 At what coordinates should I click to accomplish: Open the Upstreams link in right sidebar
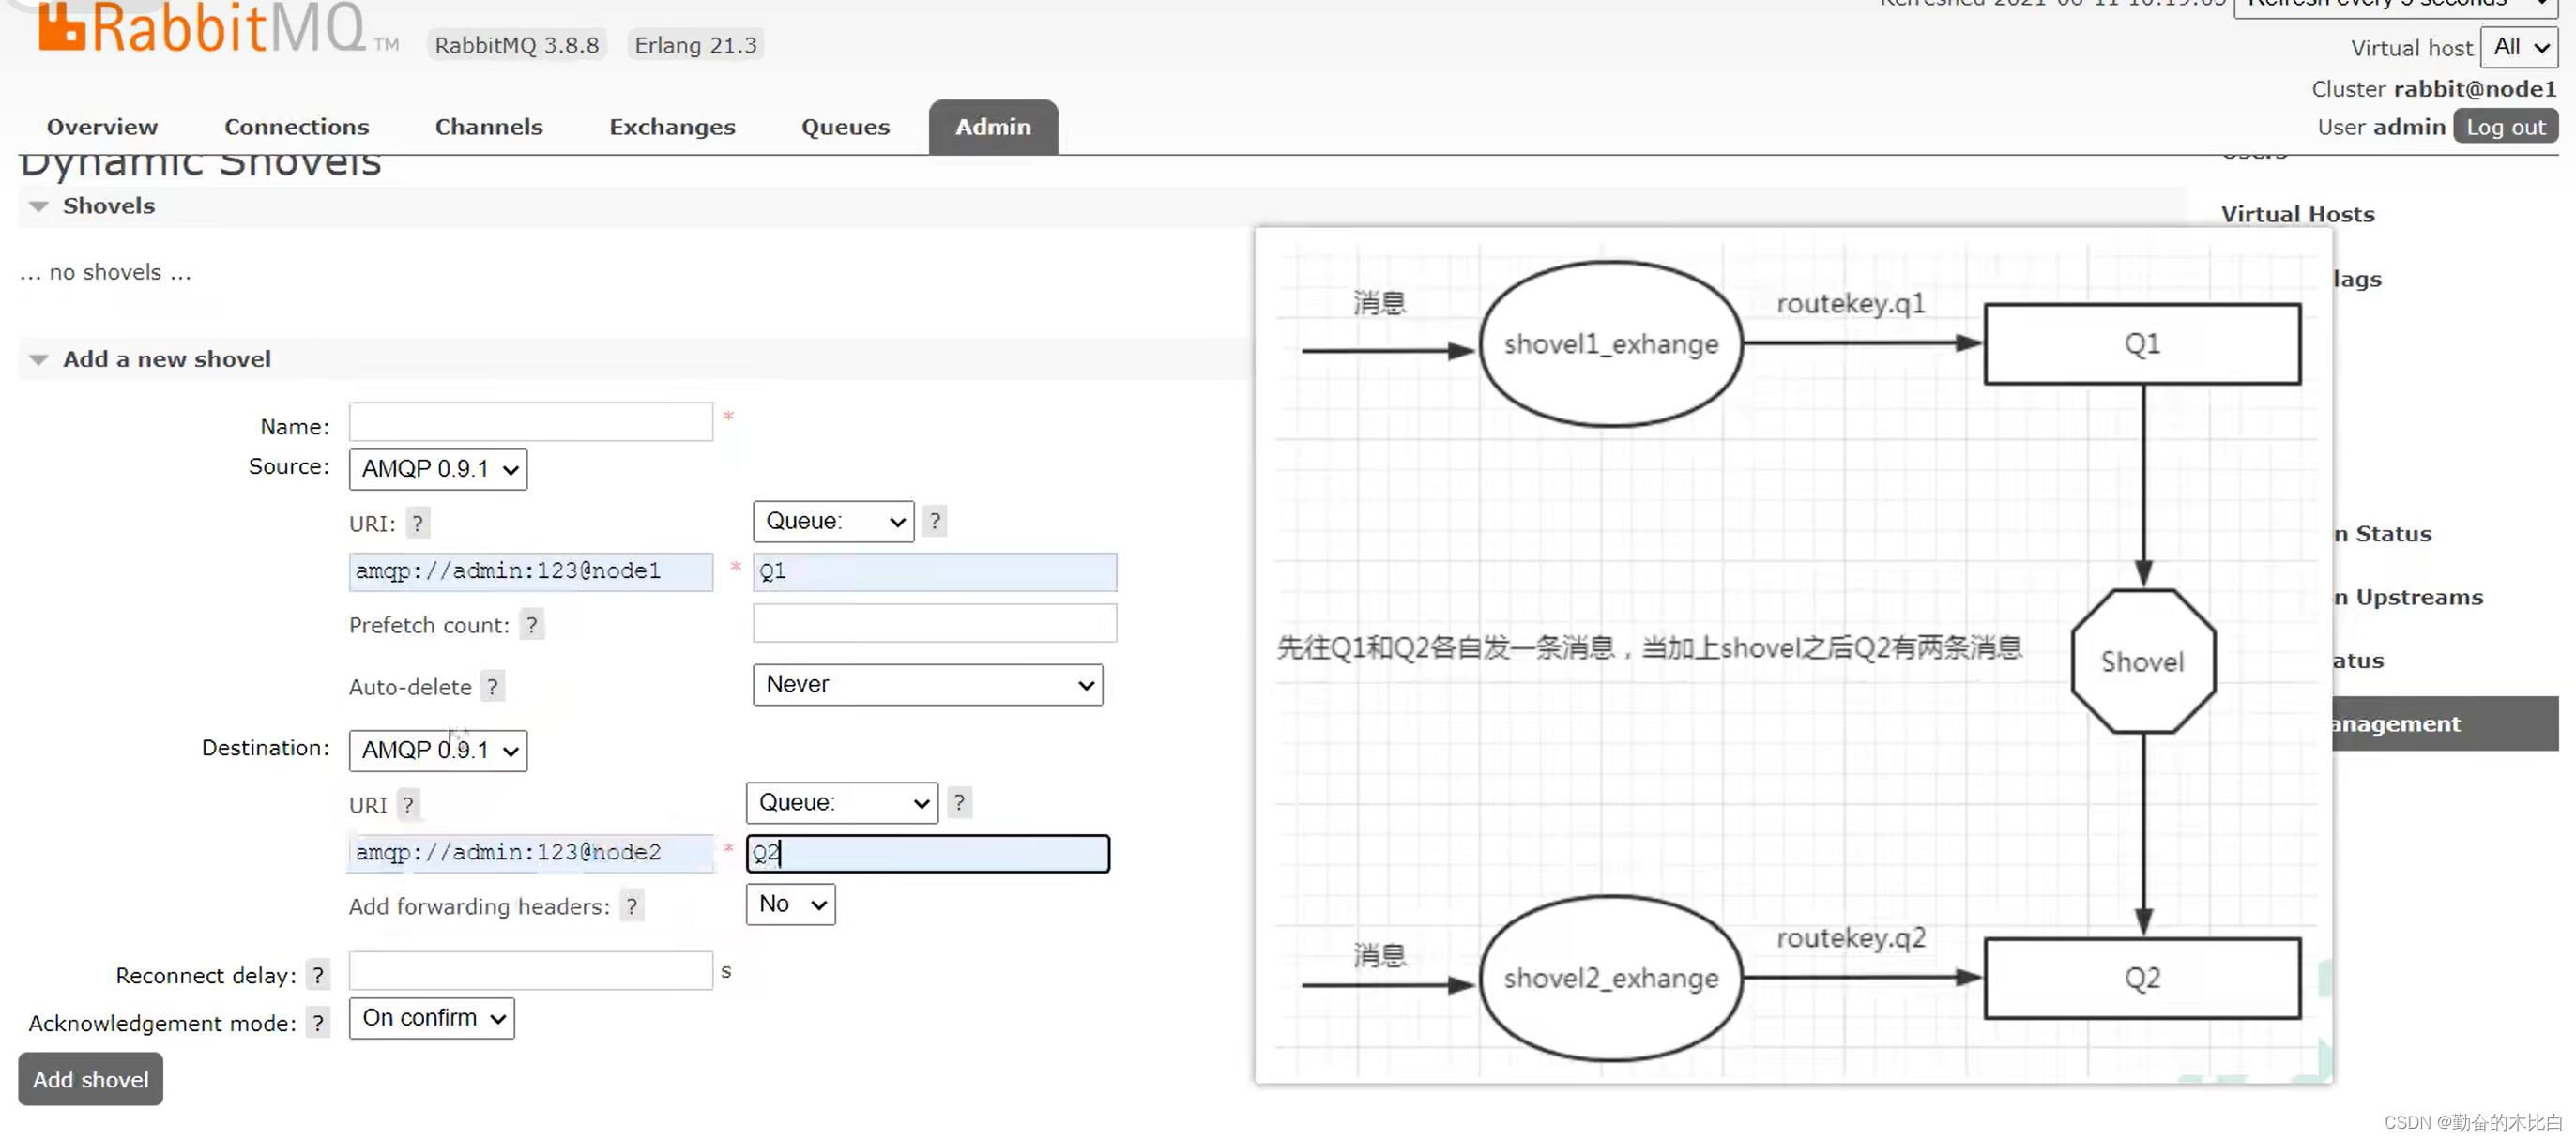(2407, 597)
